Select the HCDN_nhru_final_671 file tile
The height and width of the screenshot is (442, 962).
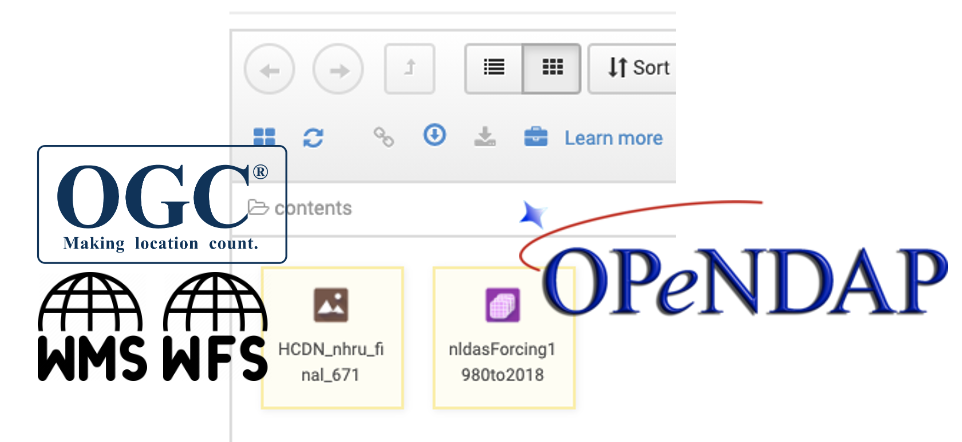(x=331, y=337)
